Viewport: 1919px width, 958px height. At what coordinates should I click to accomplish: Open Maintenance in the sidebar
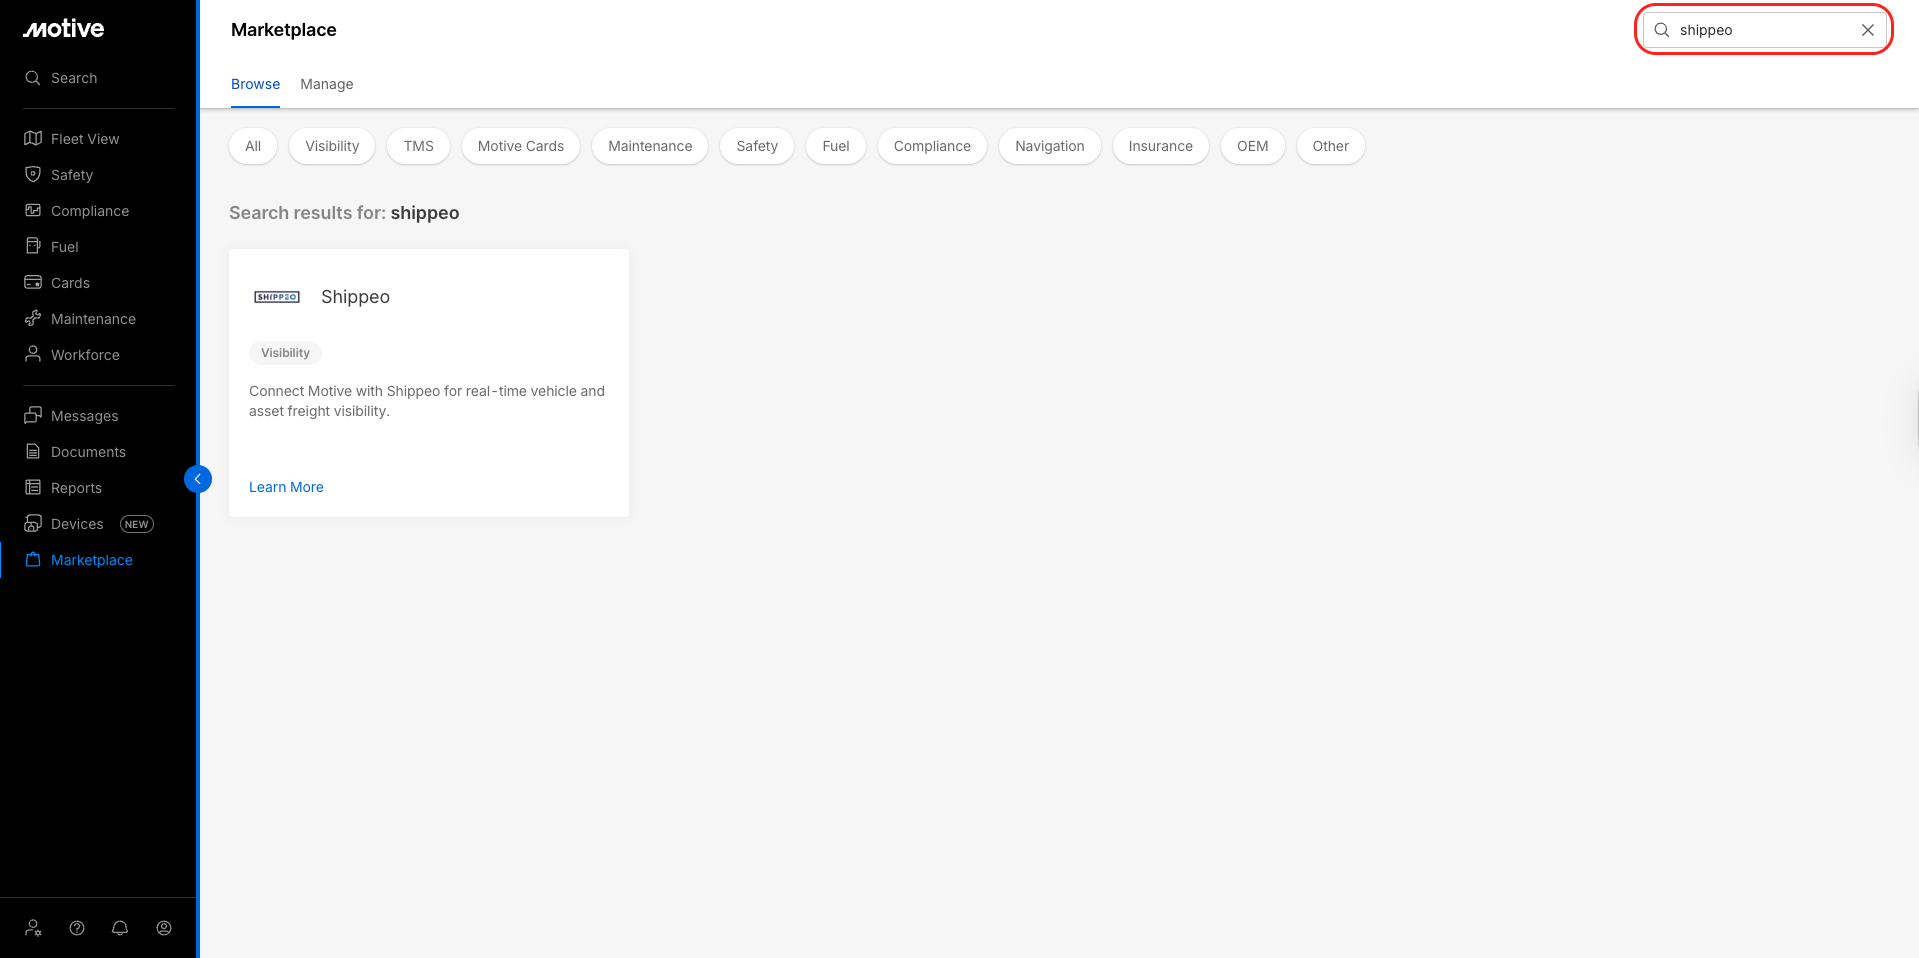point(80,319)
